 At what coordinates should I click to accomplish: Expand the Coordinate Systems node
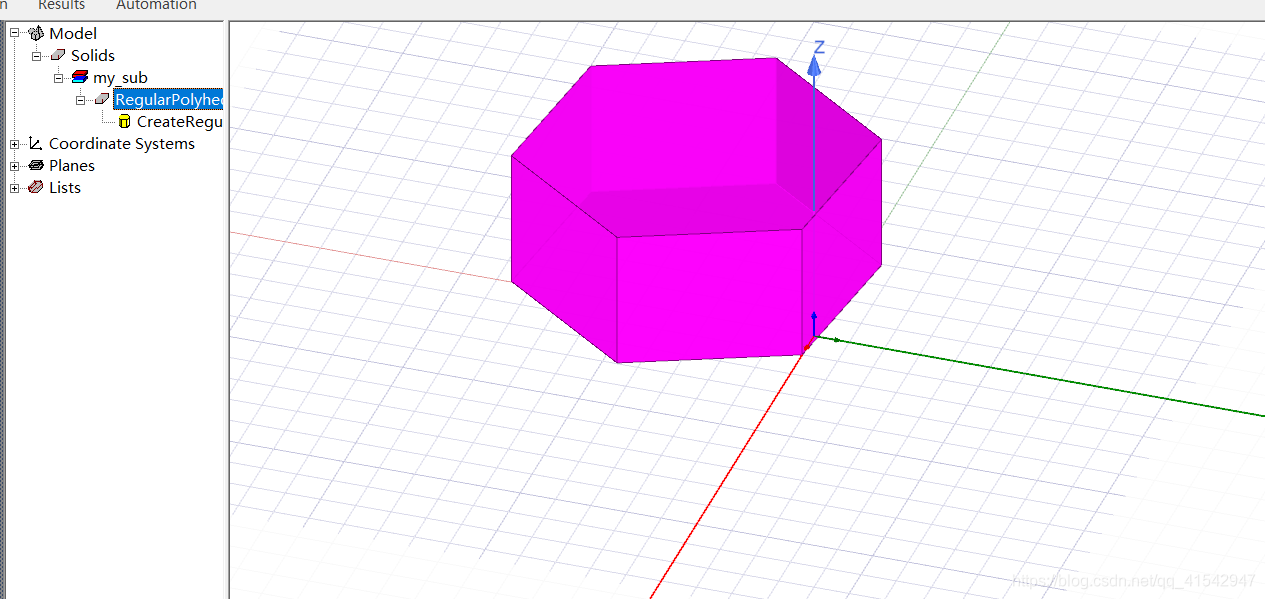(15, 143)
